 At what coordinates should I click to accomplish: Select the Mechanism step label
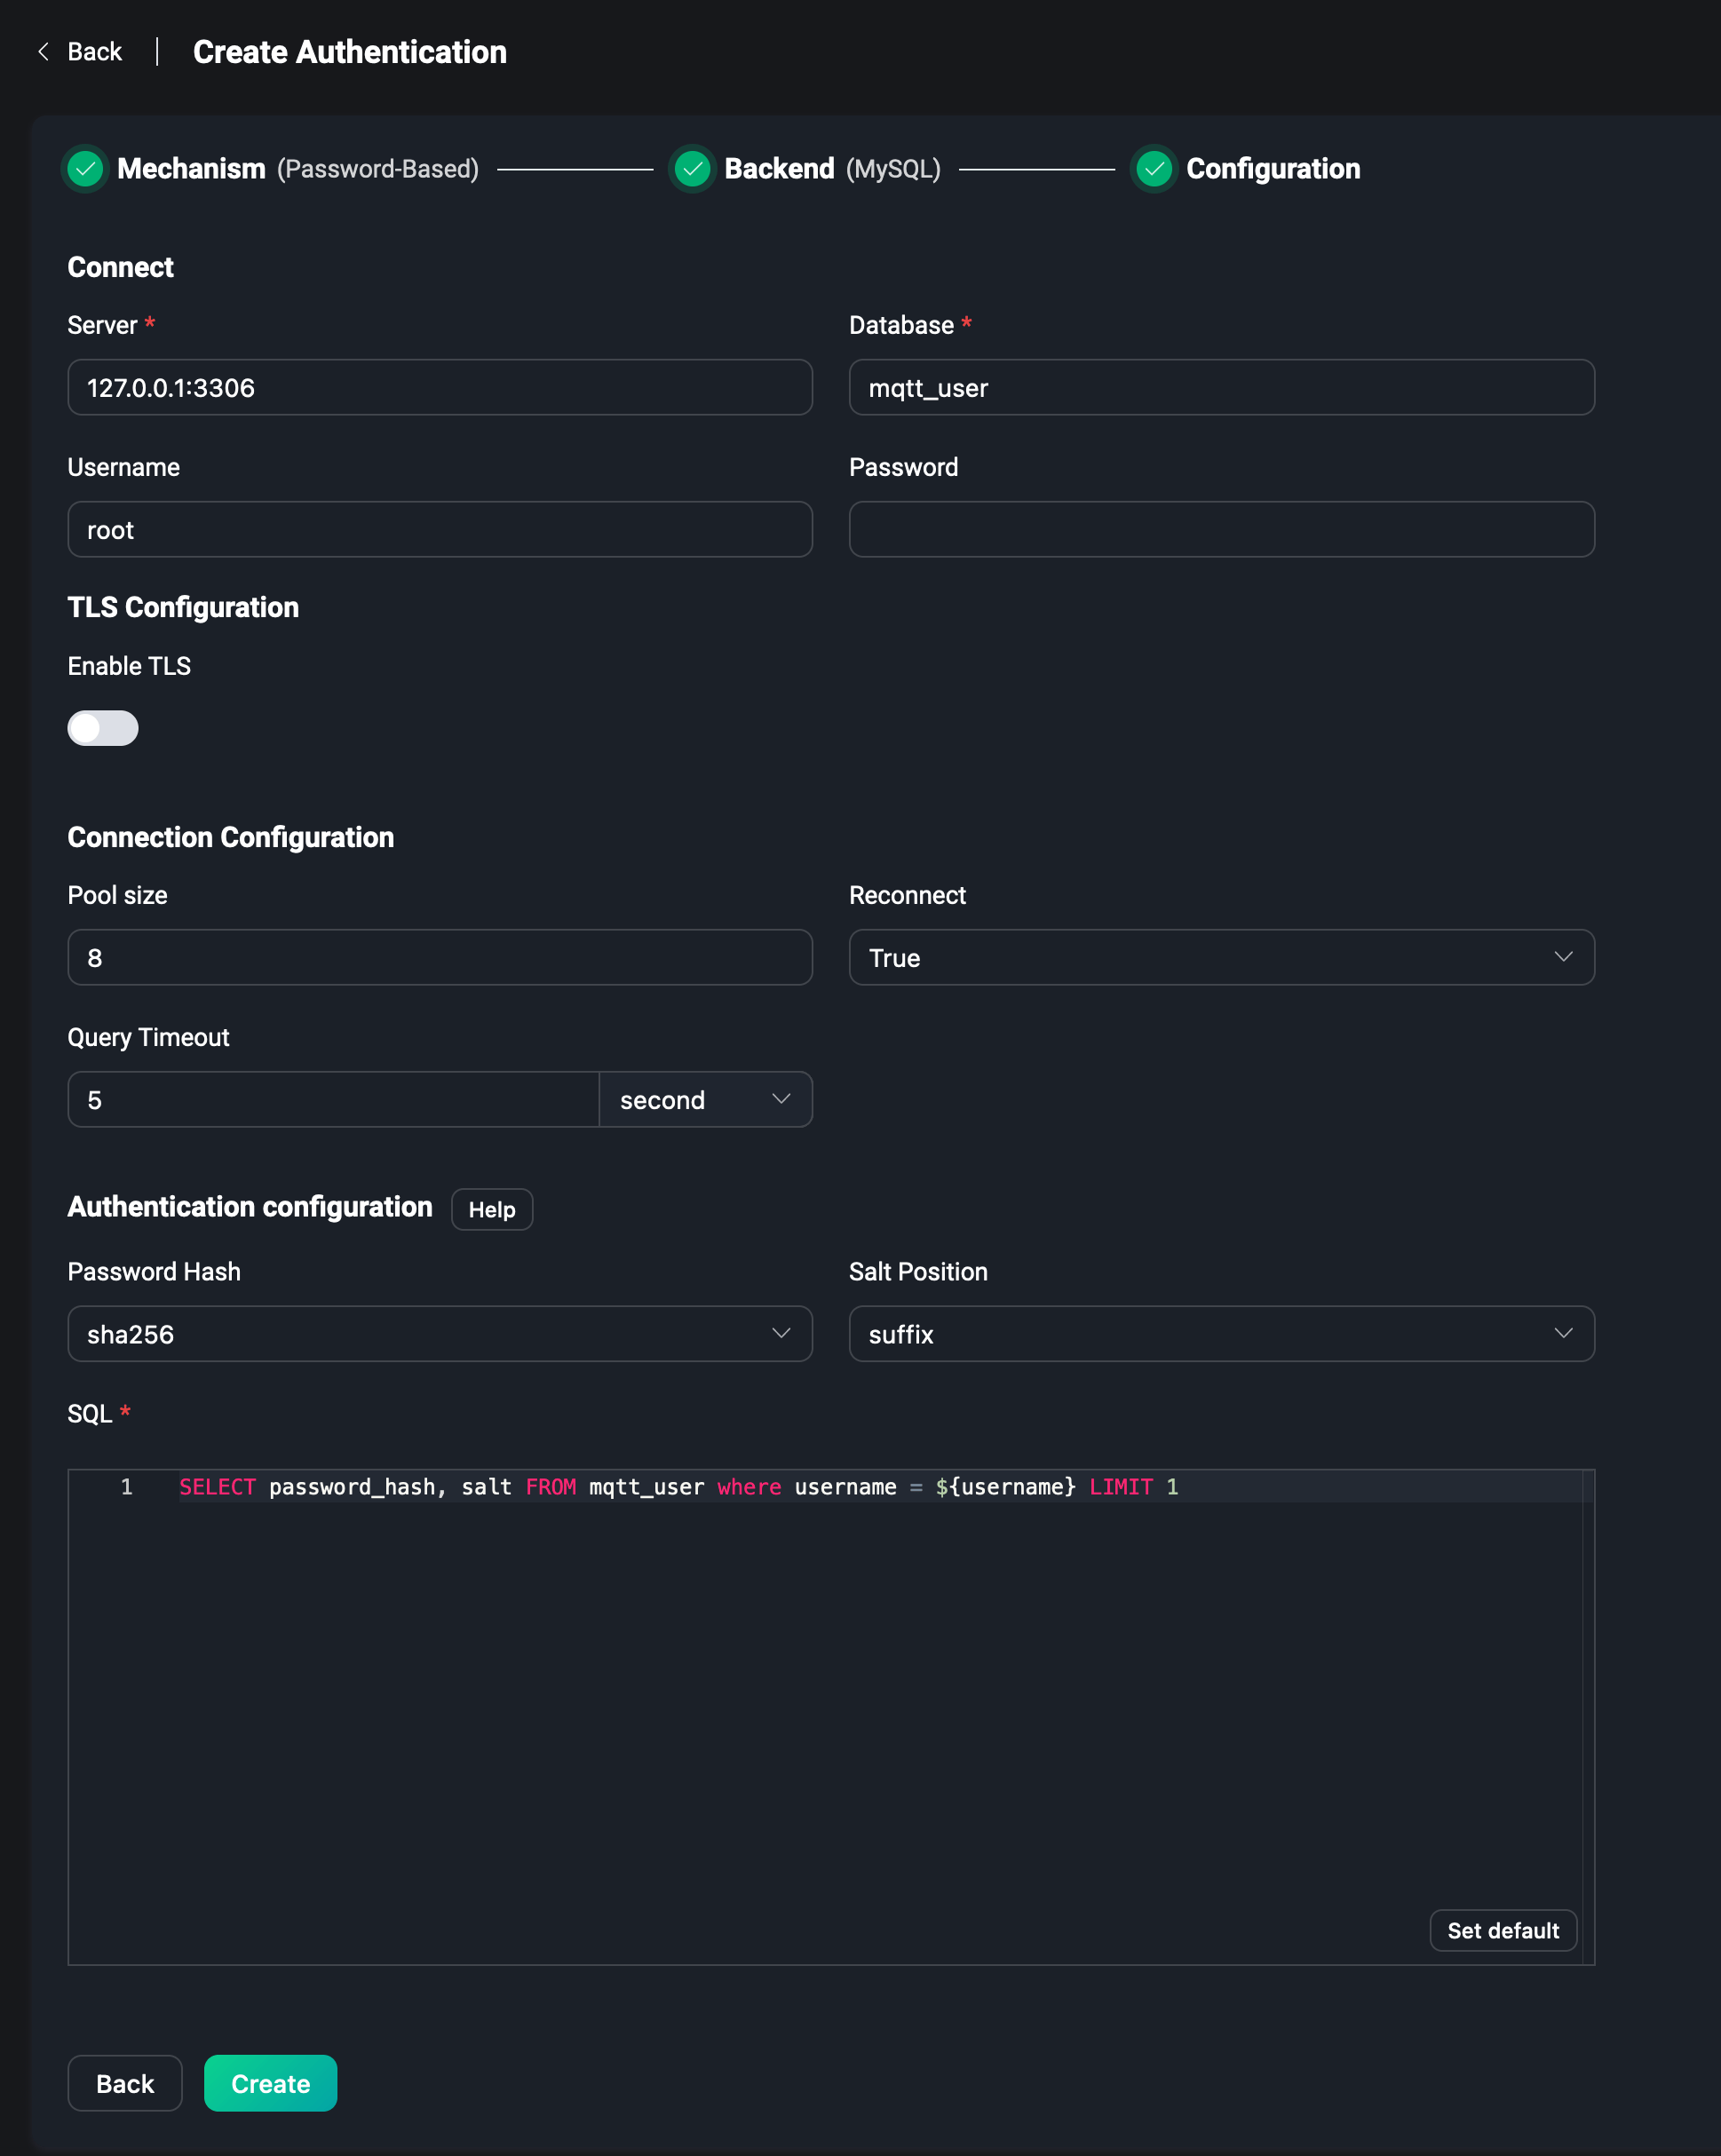pyautogui.click(x=191, y=169)
